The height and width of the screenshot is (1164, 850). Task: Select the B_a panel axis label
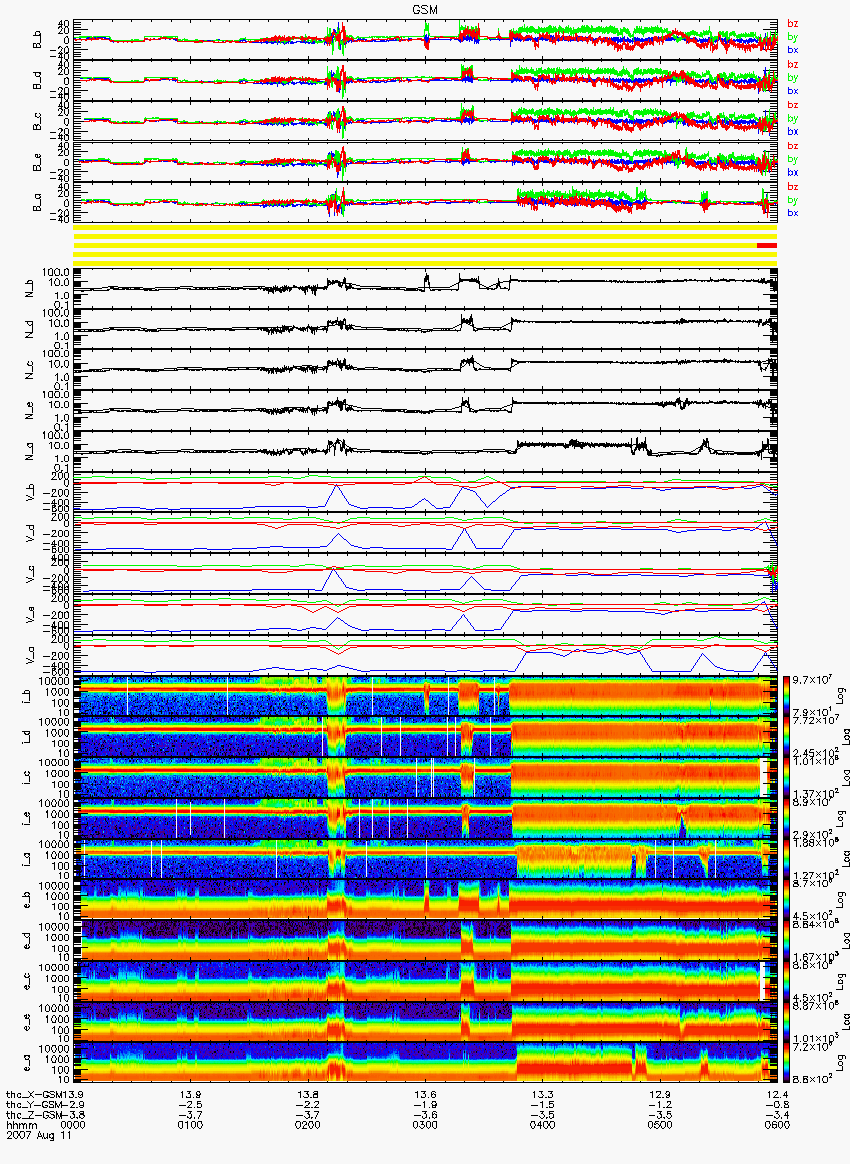pyautogui.click(x=36, y=203)
